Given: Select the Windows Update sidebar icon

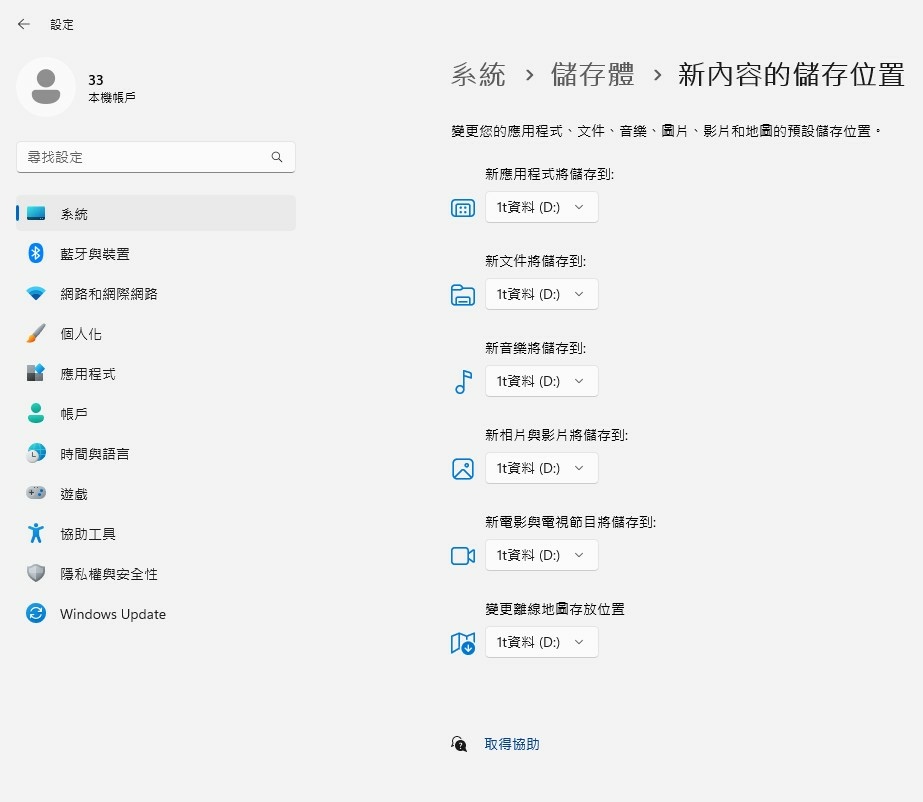Looking at the screenshot, I should pos(34,614).
